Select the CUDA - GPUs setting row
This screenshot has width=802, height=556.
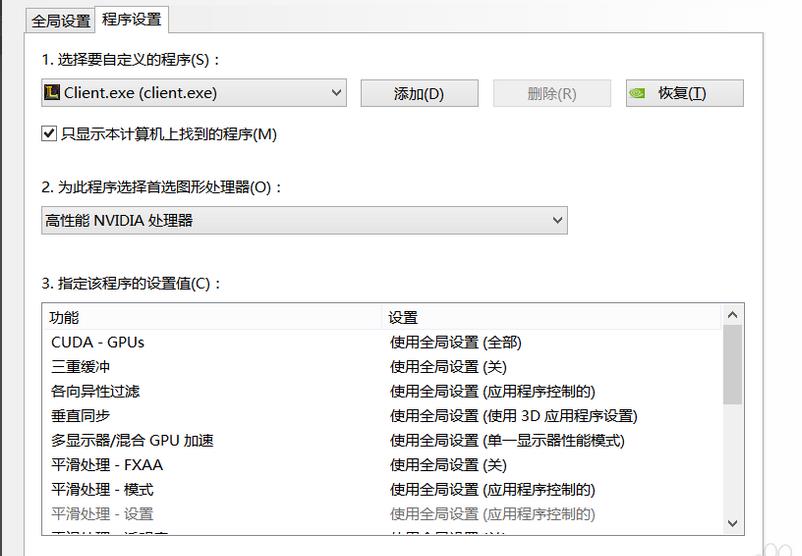[98, 342]
